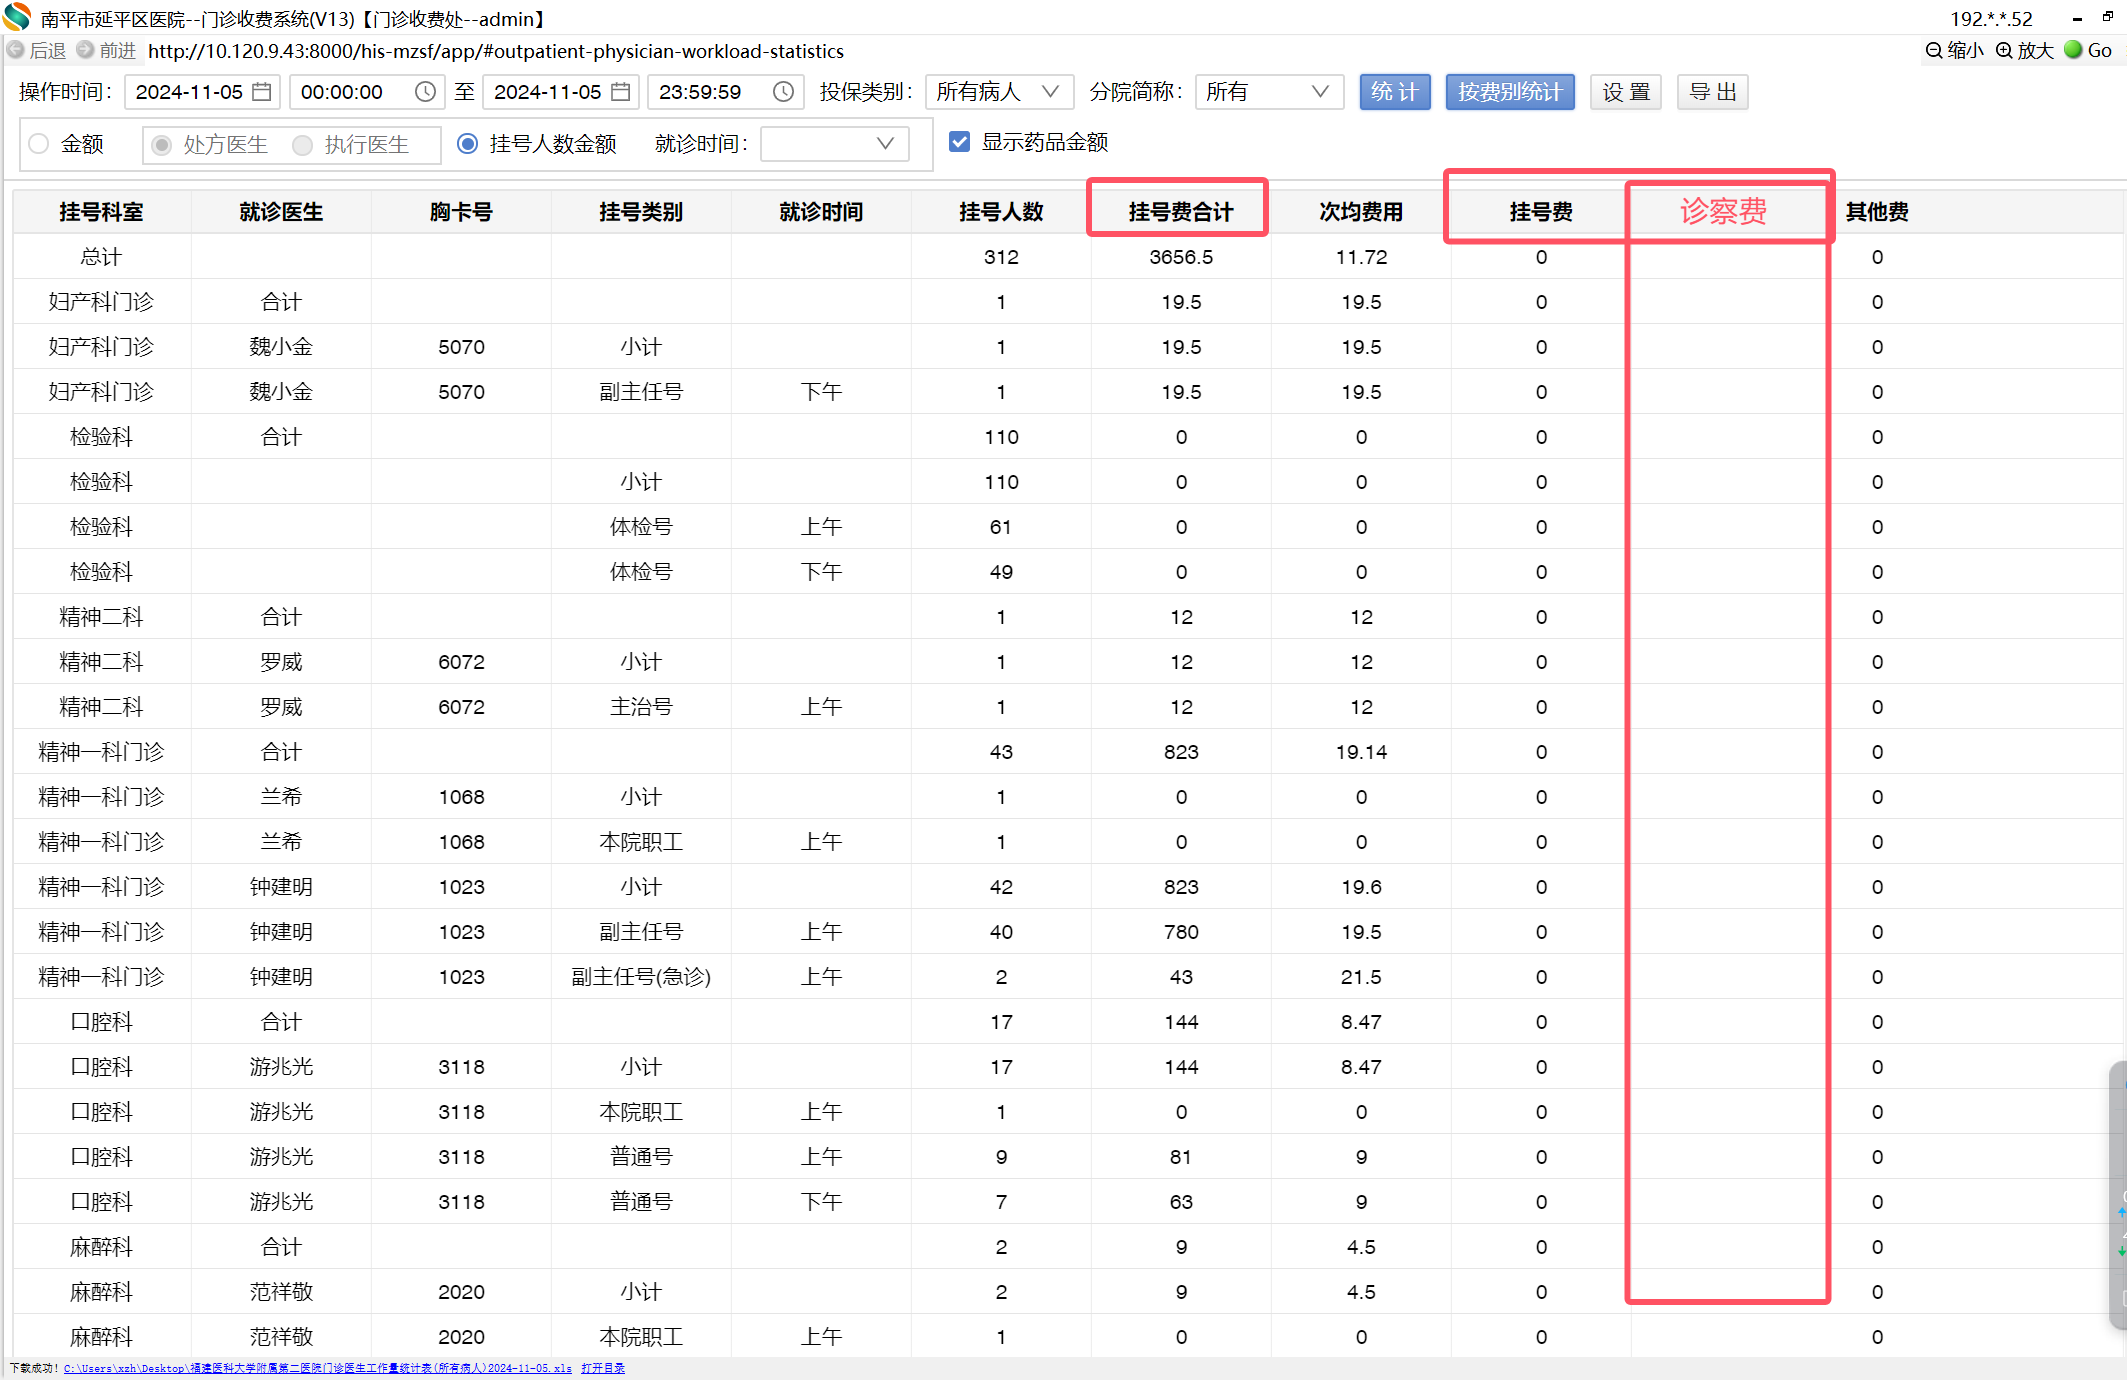Open the start date calendar icon
The width and height of the screenshot is (2127, 1380).
pyautogui.click(x=262, y=92)
